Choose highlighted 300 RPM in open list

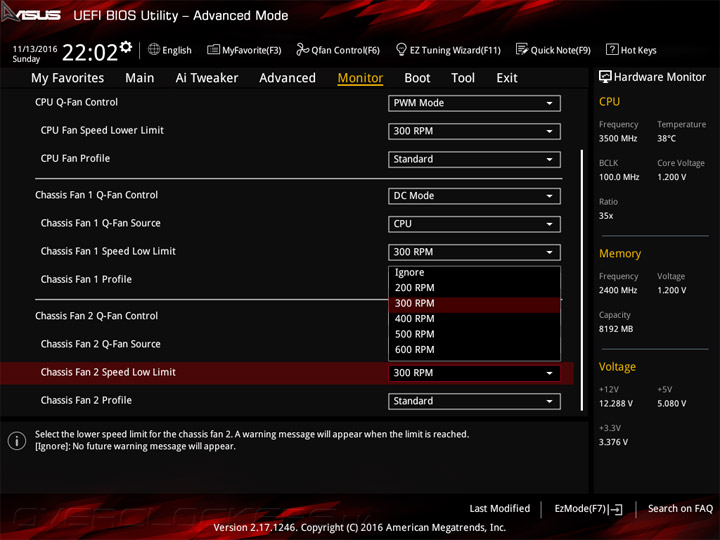click(474, 304)
